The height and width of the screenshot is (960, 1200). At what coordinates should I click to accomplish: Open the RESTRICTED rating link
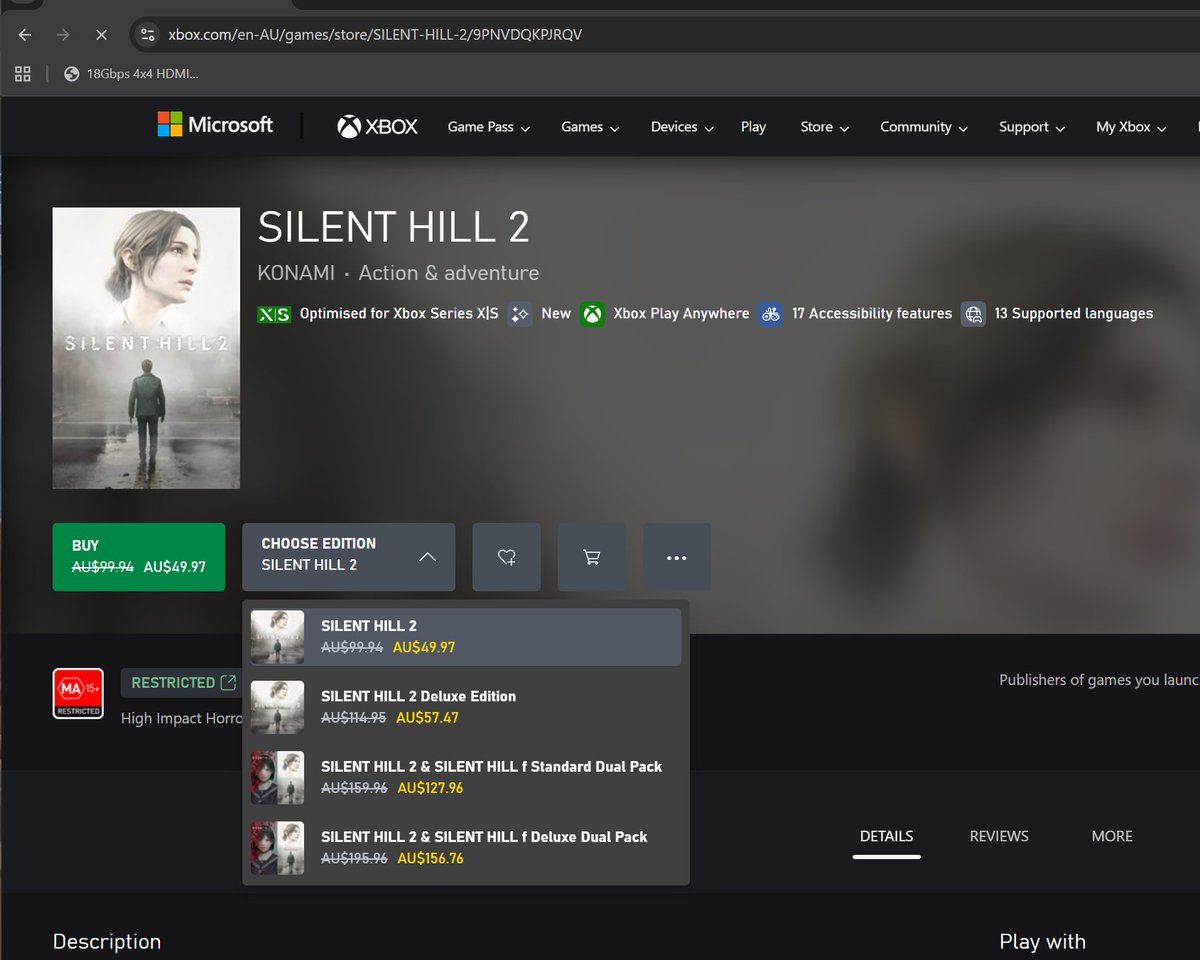click(184, 683)
